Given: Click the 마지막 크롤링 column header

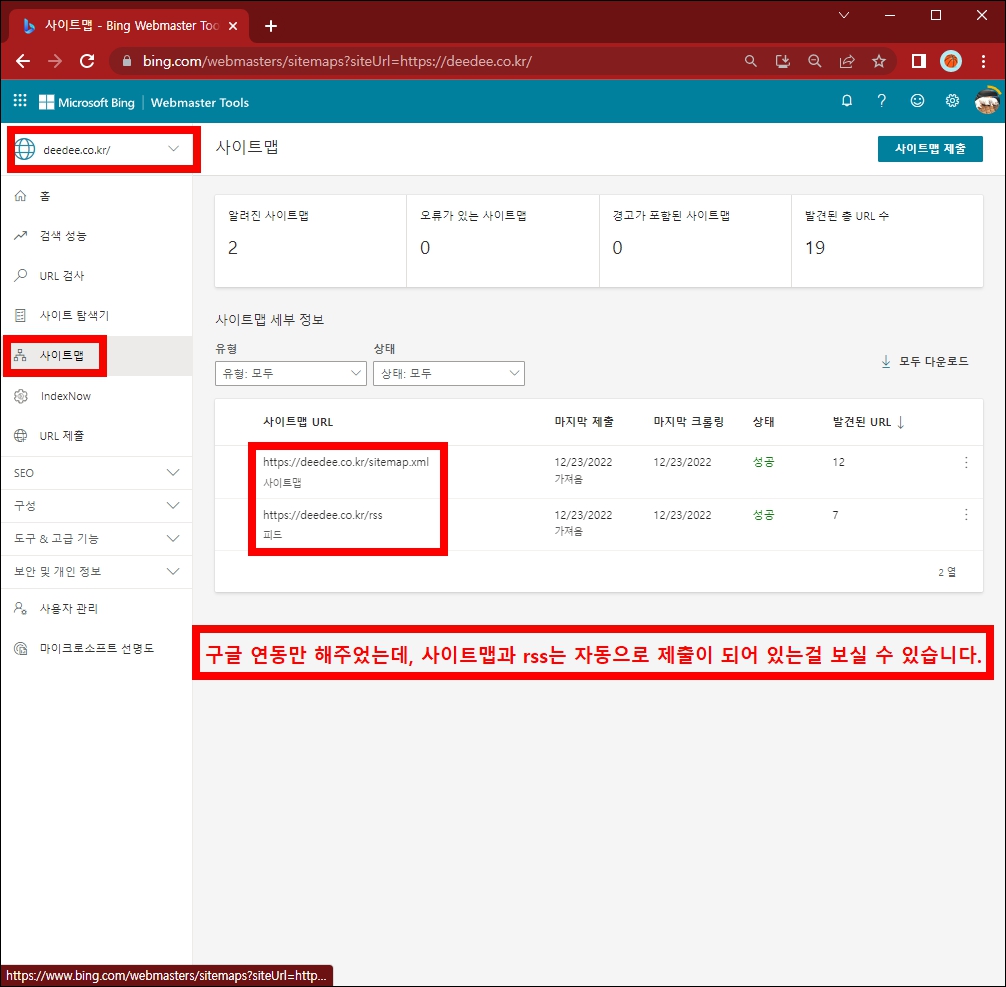Looking at the screenshot, I should pyautogui.click(x=688, y=422).
